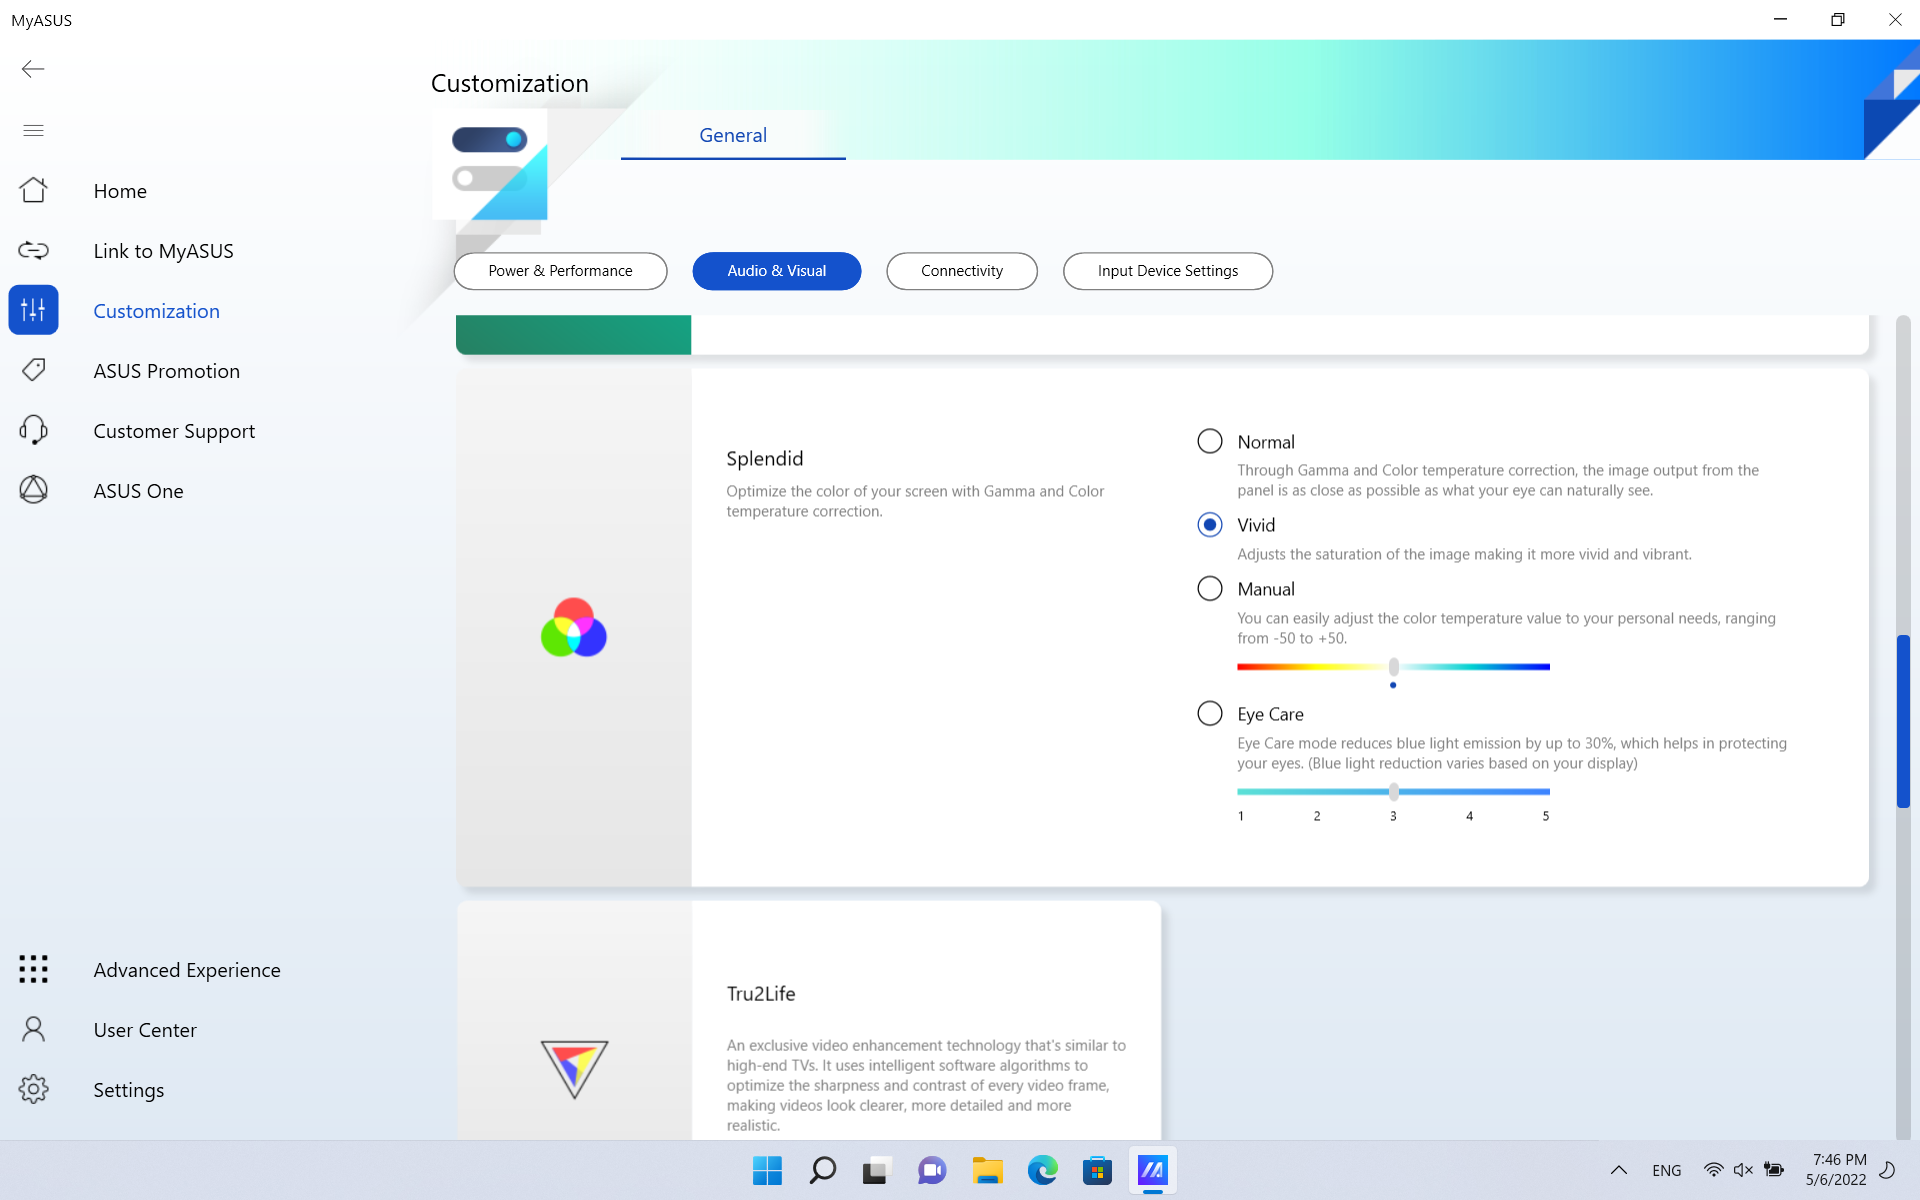The height and width of the screenshot is (1200, 1920).
Task: Select the Vivid Splendid mode
Action: (x=1210, y=525)
